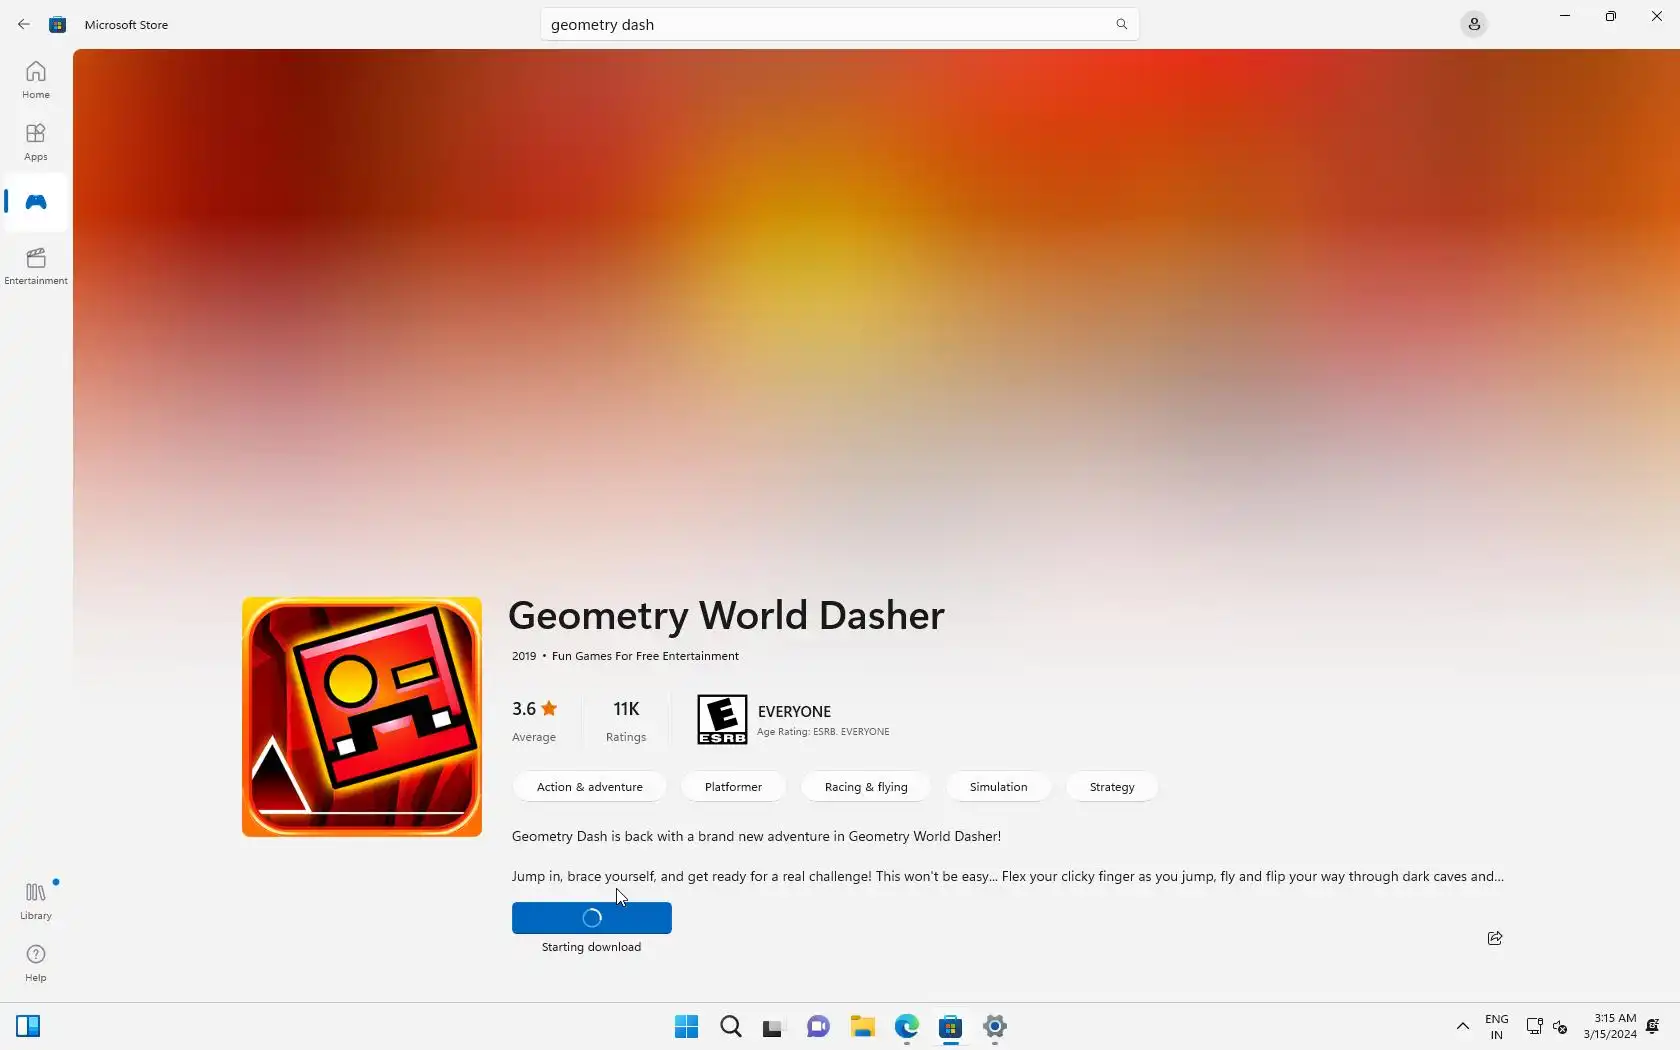The width and height of the screenshot is (1680, 1050).
Task: Click the ESRB Everyone rating badge
Action: coord(722,719)
